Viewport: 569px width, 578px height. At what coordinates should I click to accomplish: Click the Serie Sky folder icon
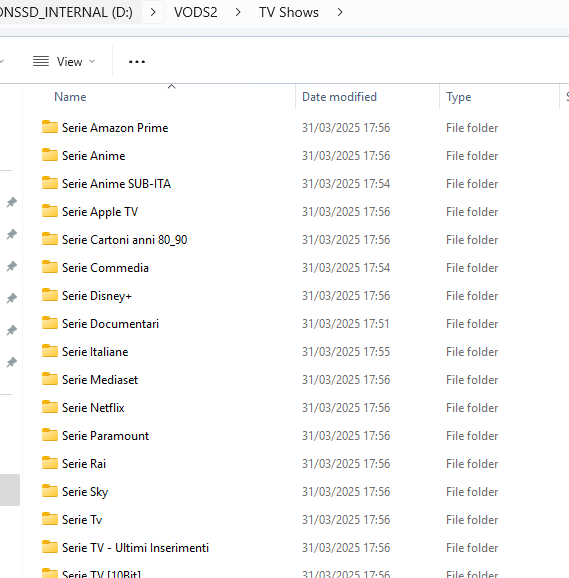[x=50, y=491]
